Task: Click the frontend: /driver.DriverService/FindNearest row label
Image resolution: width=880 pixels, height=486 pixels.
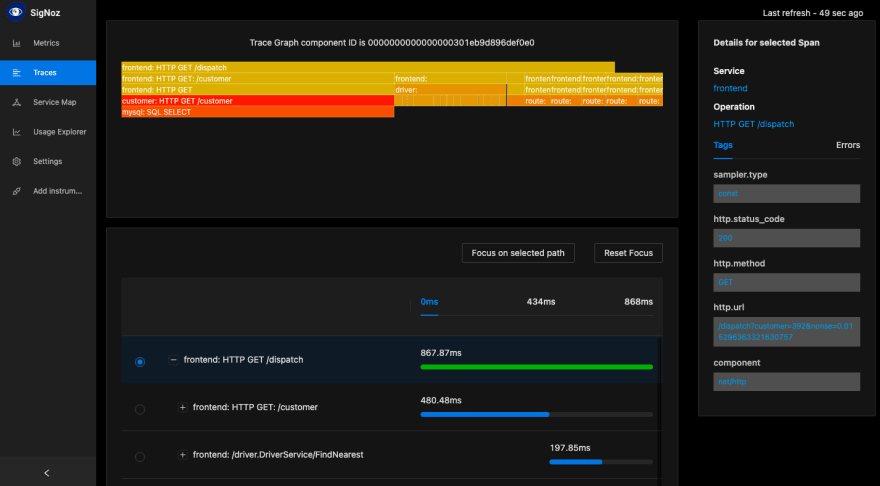Action: click(278, 455)
